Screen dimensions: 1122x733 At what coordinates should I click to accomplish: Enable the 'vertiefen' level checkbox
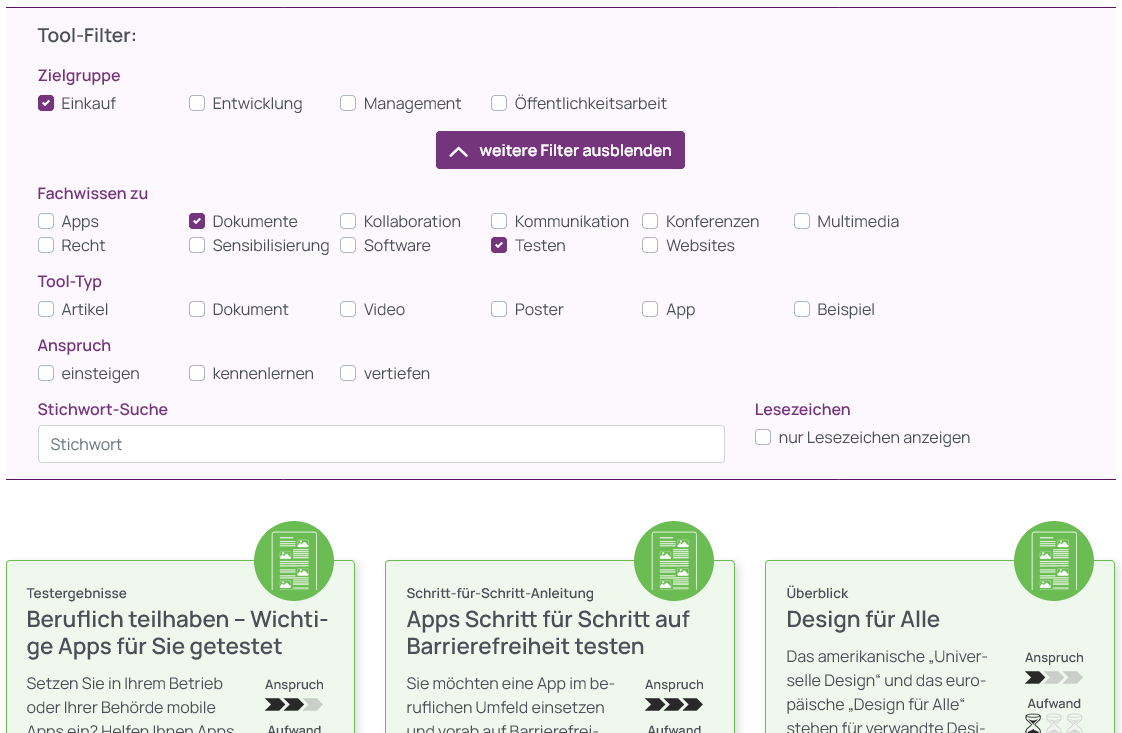click(x=348, y=373)
